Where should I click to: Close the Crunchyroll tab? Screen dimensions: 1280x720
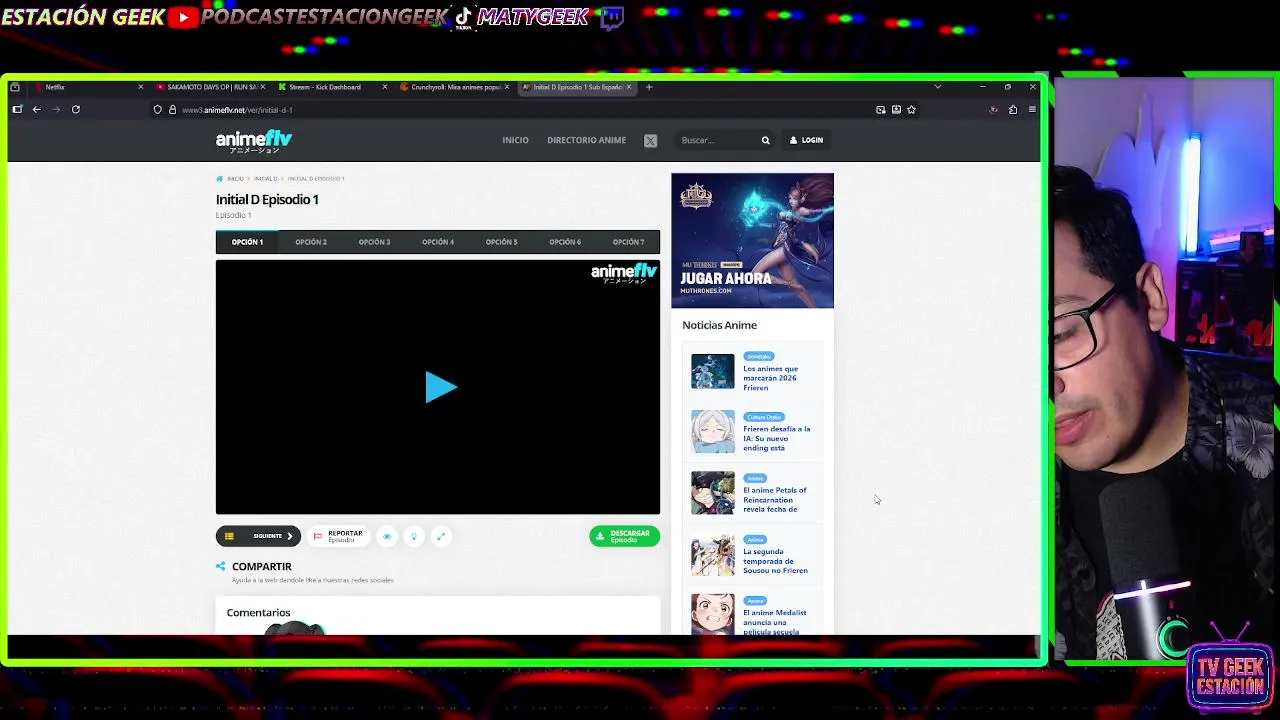(507, 87)
